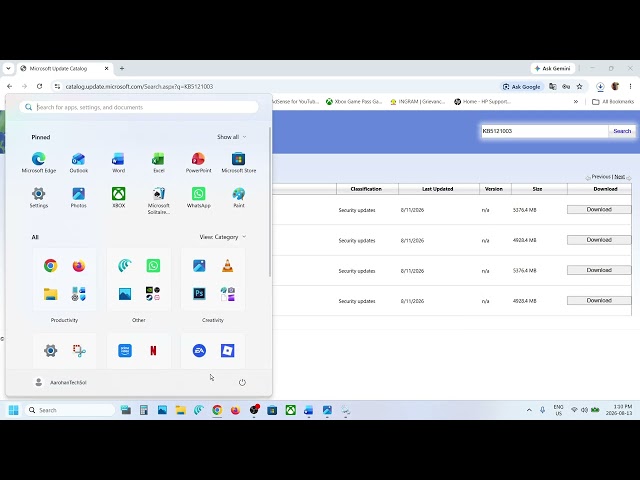Click the Windows Start button on taskbar
Image resolution: width=640 pixels, height=480 pixels.
click(x=13, y=410)
